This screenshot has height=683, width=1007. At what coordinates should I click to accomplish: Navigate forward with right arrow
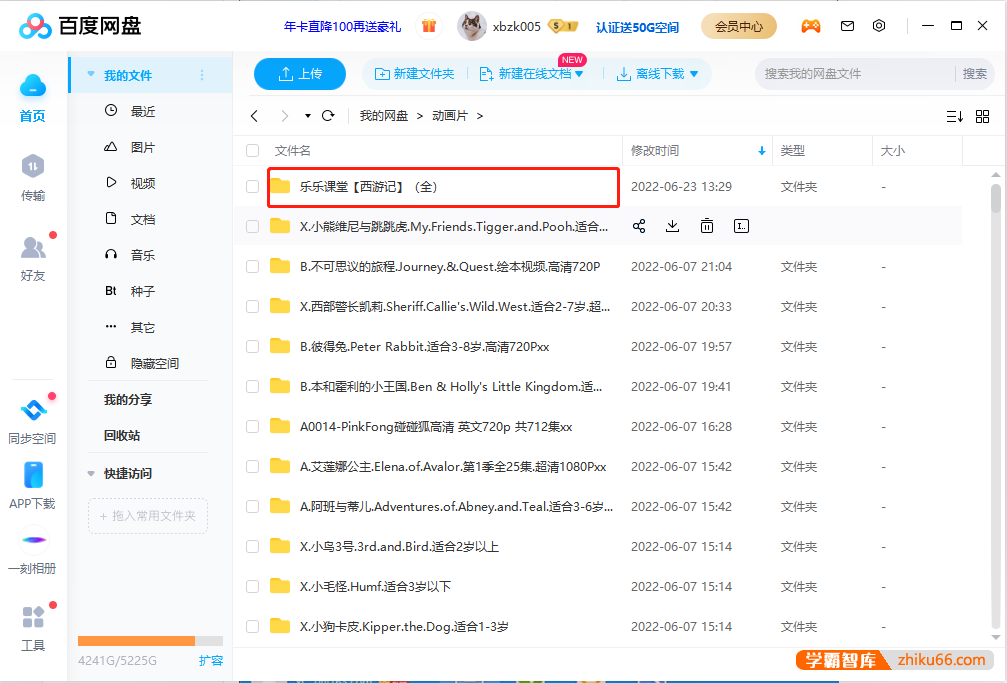pos(285,116)
